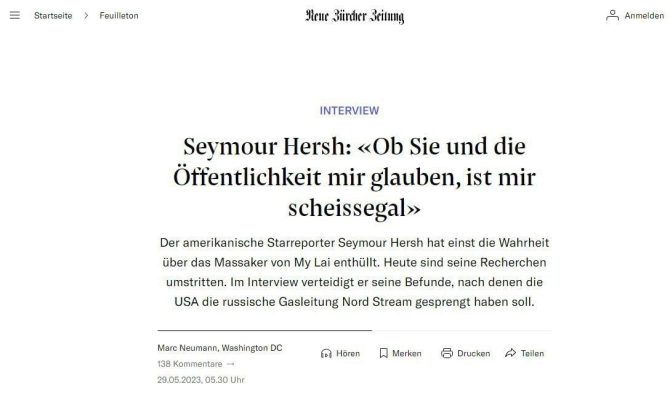Click the printer Drucken icon
Viewport: 670px width, 400px height.
coord(447,353)
